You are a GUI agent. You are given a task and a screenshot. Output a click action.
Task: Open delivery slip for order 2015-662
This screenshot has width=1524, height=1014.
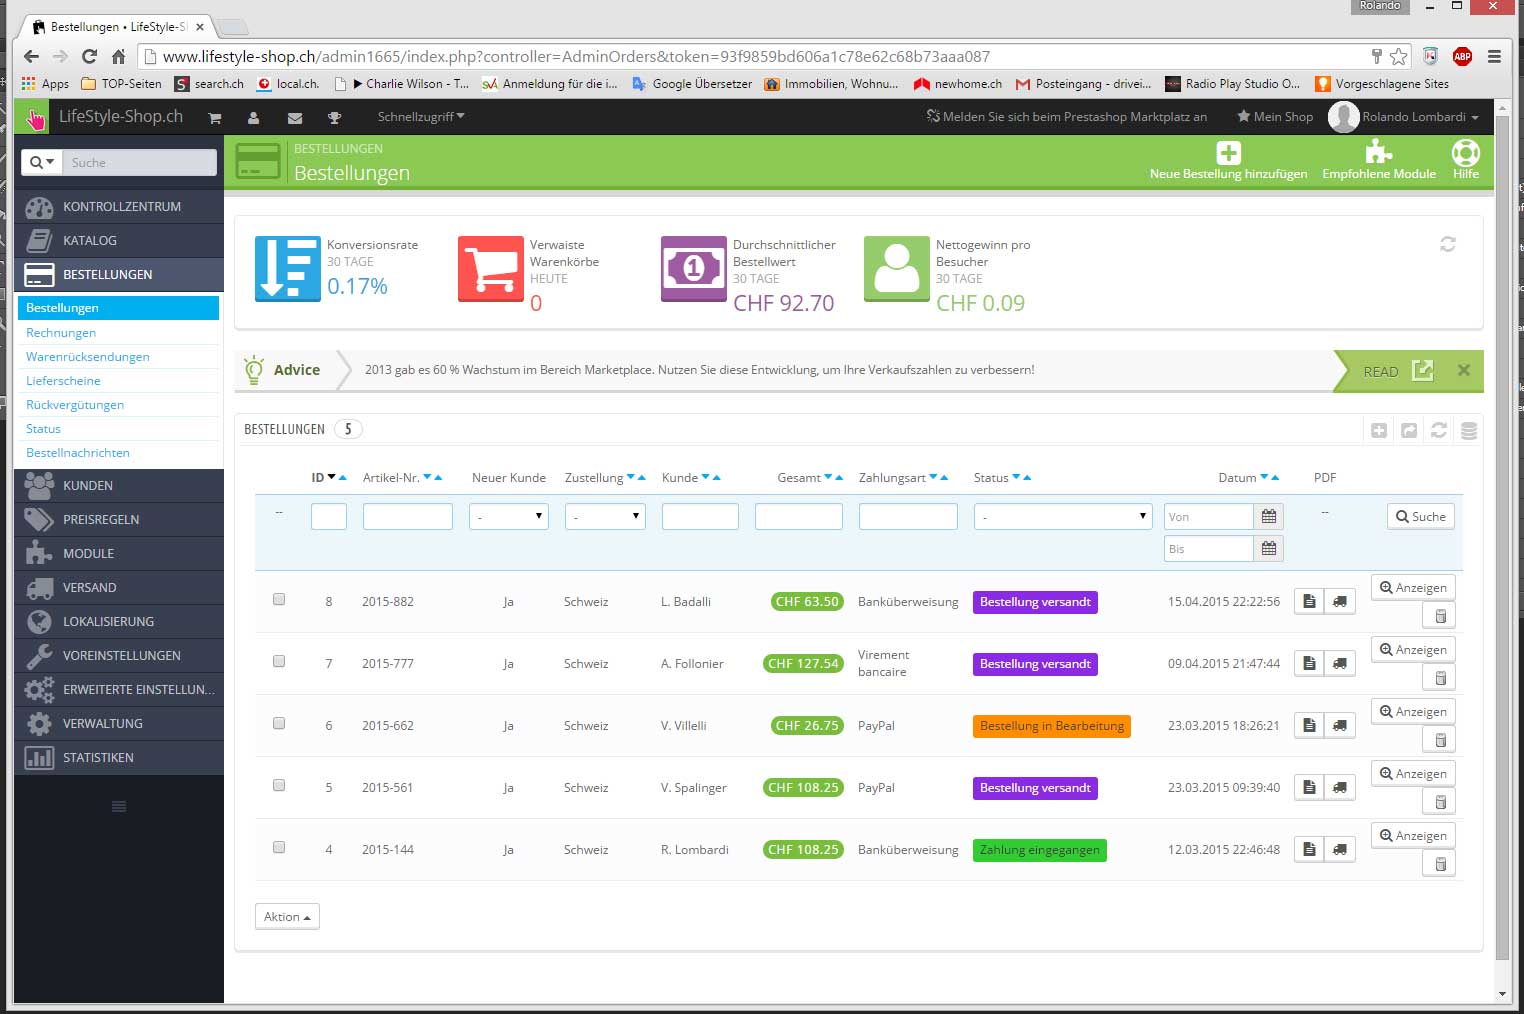1340,725
